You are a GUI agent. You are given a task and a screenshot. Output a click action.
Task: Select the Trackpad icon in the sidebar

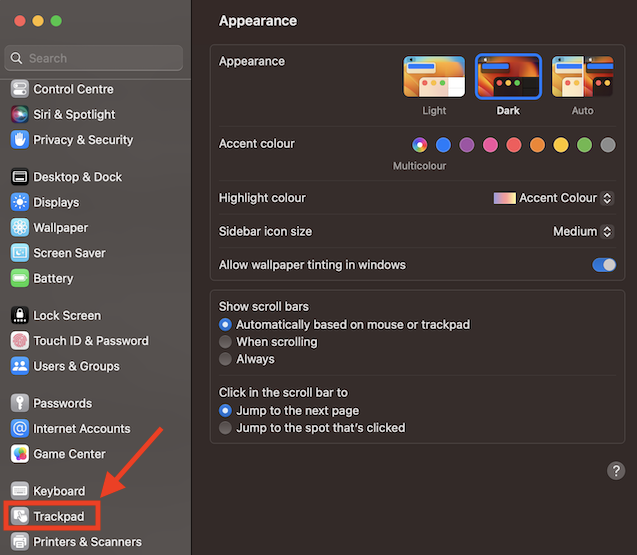click(20, 517)
